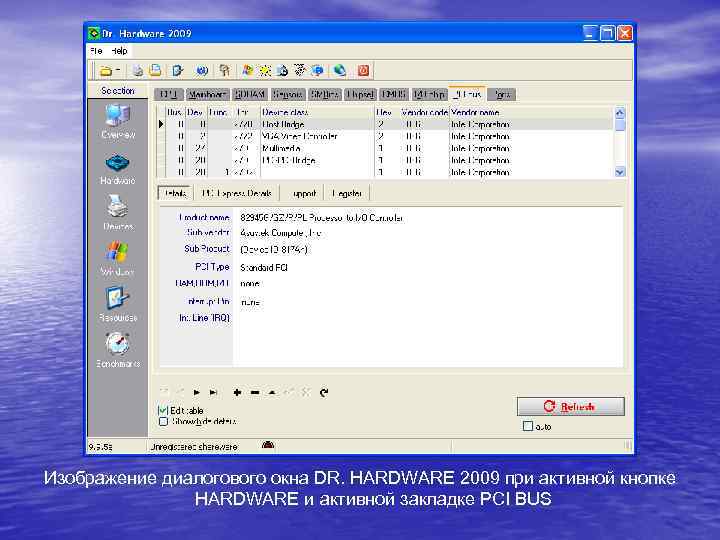Screen dimensions: 720x540
Task: Toggle the Edit table checkbox
Action: [163, 411]
